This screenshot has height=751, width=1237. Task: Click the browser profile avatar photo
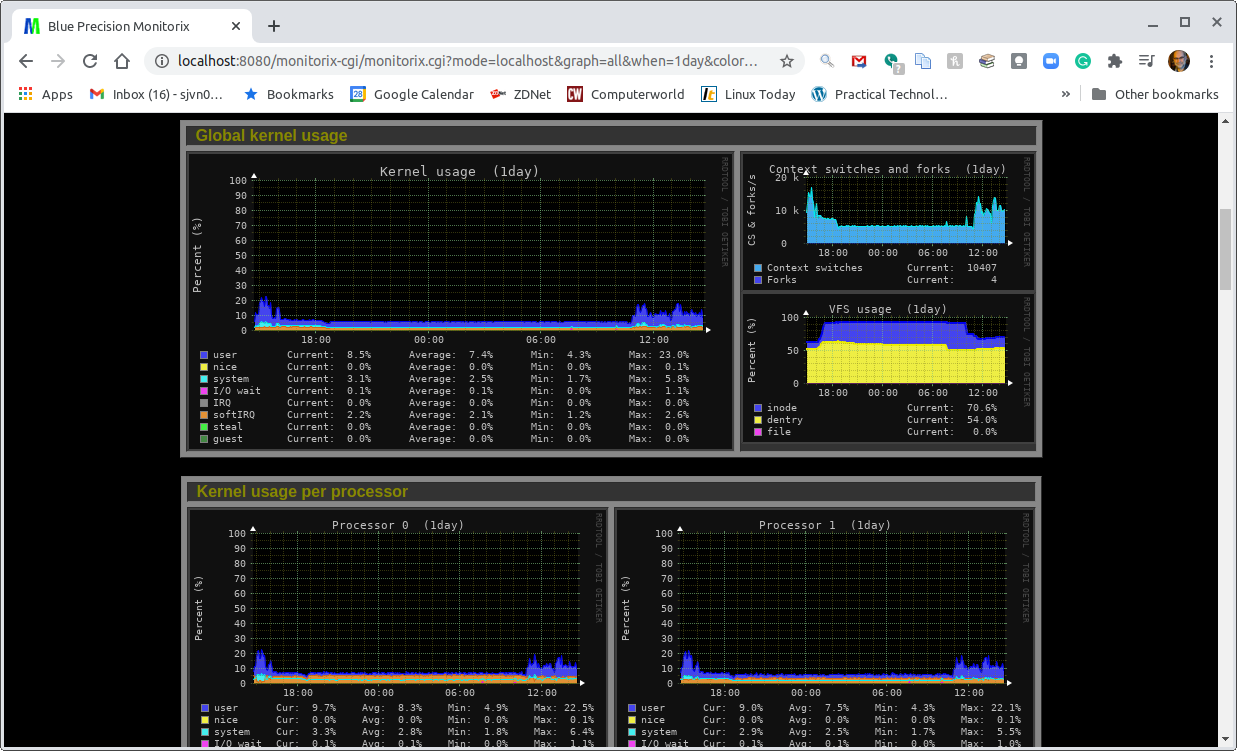[1179, 61]
